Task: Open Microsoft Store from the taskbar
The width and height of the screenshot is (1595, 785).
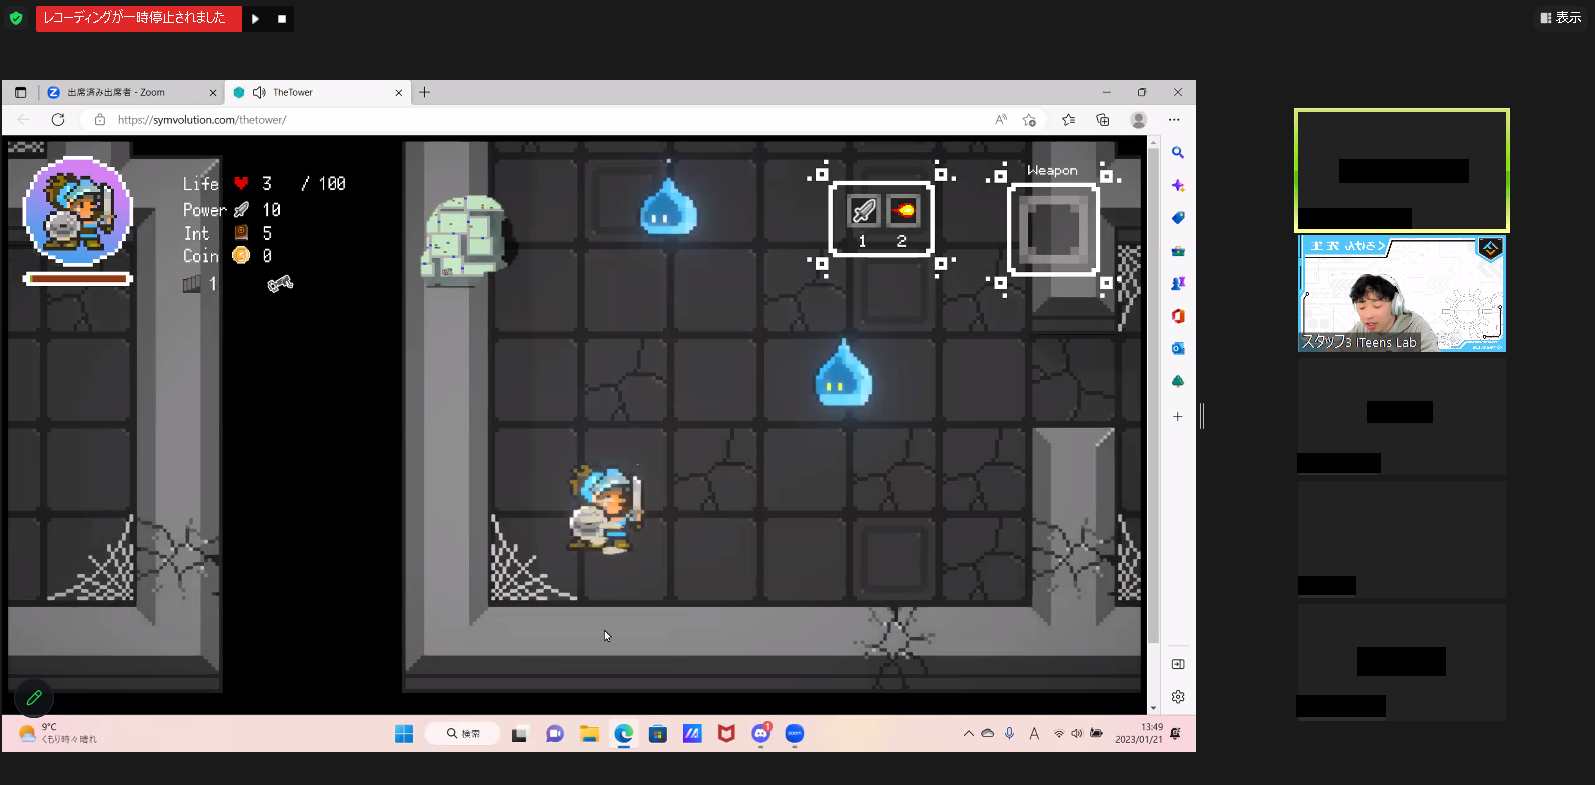Action: (657, 734)
